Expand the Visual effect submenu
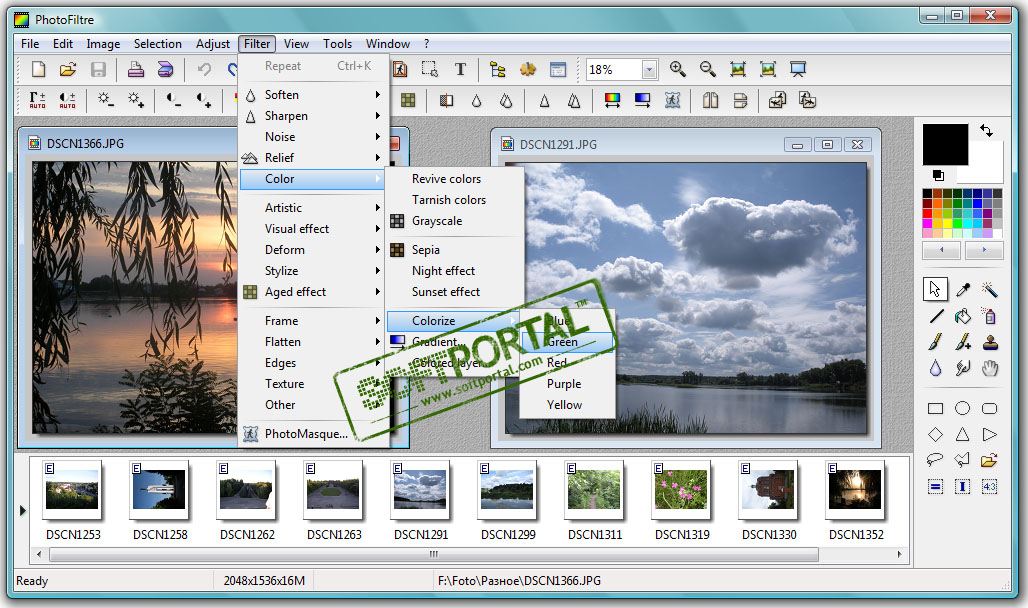This screenshot has width=1028, height=608. tap(313, 229)
